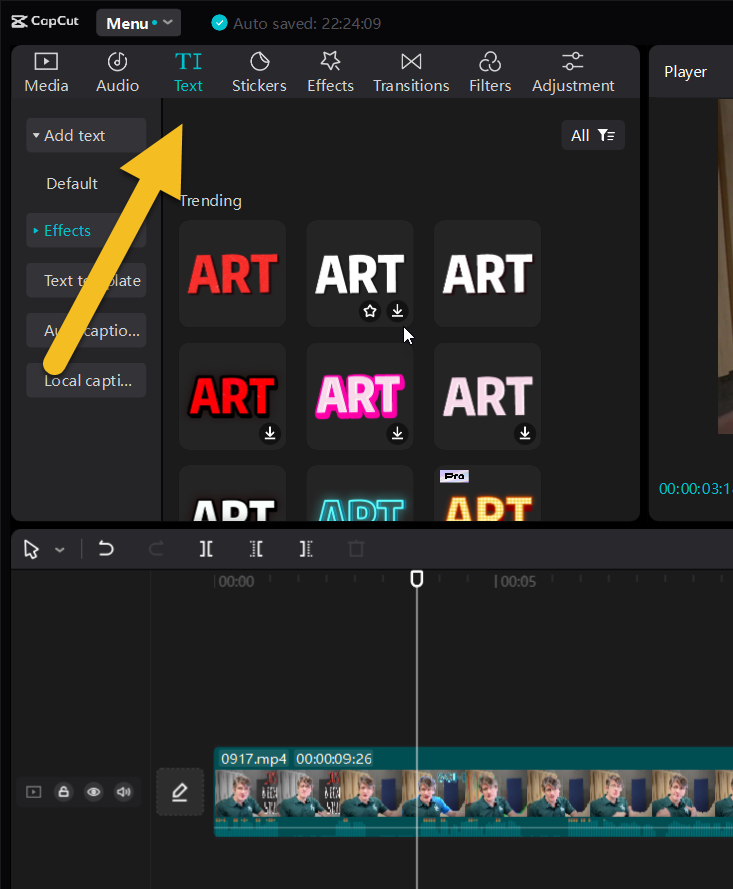Image resolution: width=733 pixels, height=889 pixels.
Task: Select the red black-outlined ART thumbnail
Action: (232, 396)
